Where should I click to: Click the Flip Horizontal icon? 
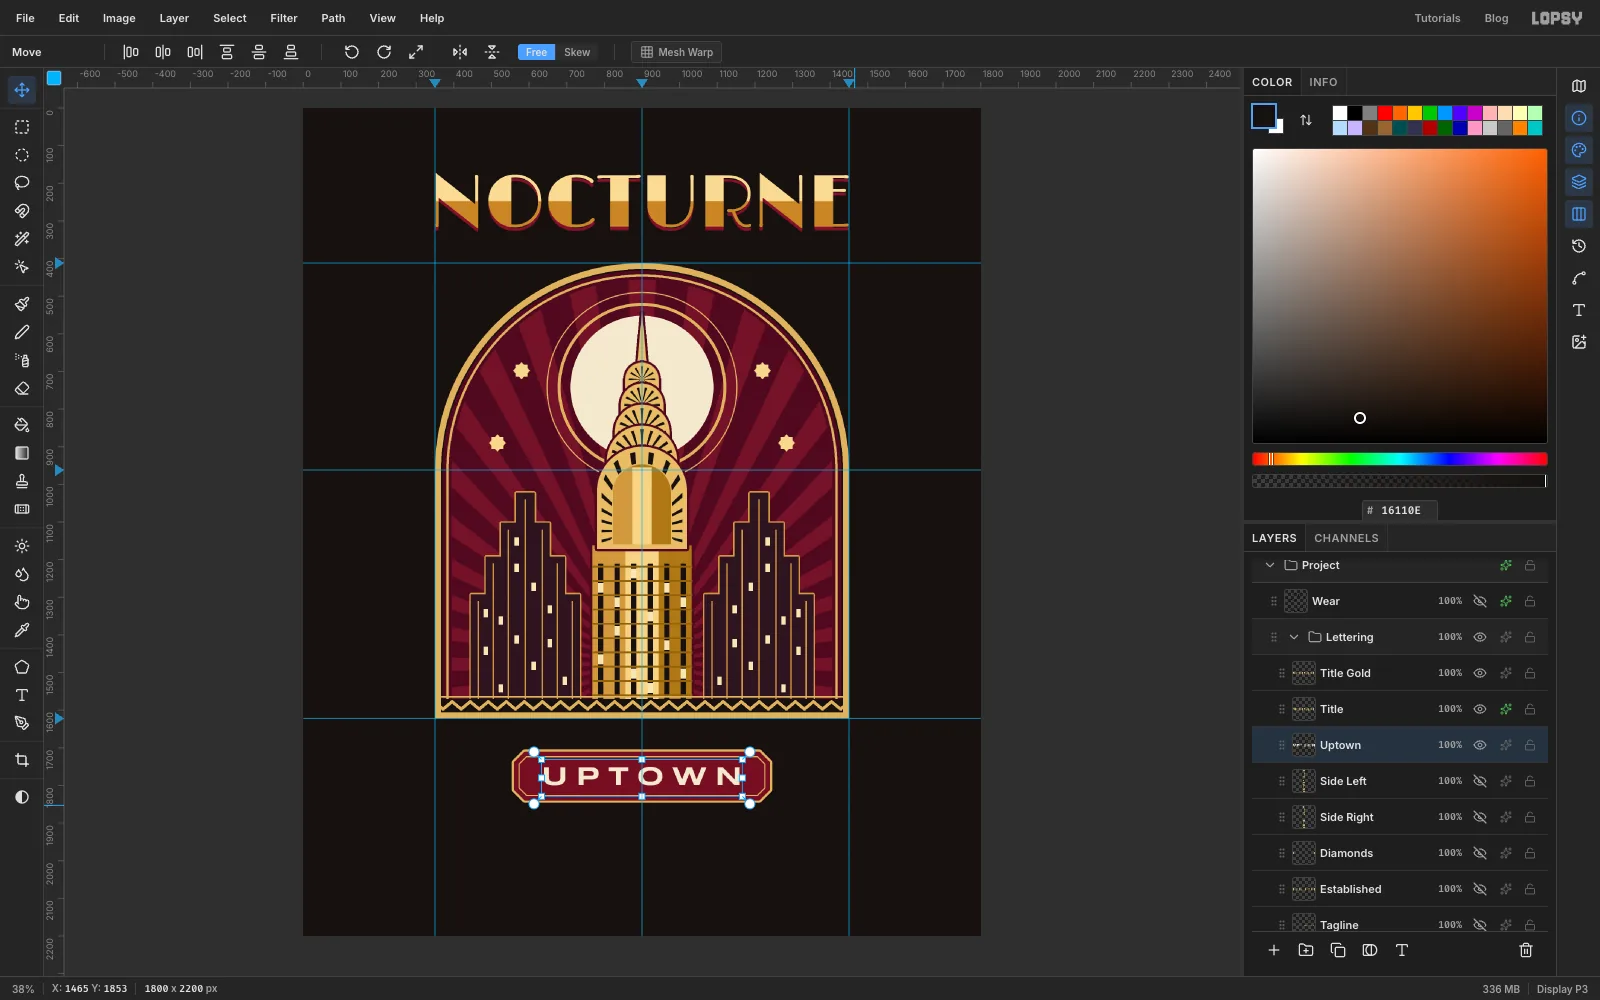click(x=460, y=52)
